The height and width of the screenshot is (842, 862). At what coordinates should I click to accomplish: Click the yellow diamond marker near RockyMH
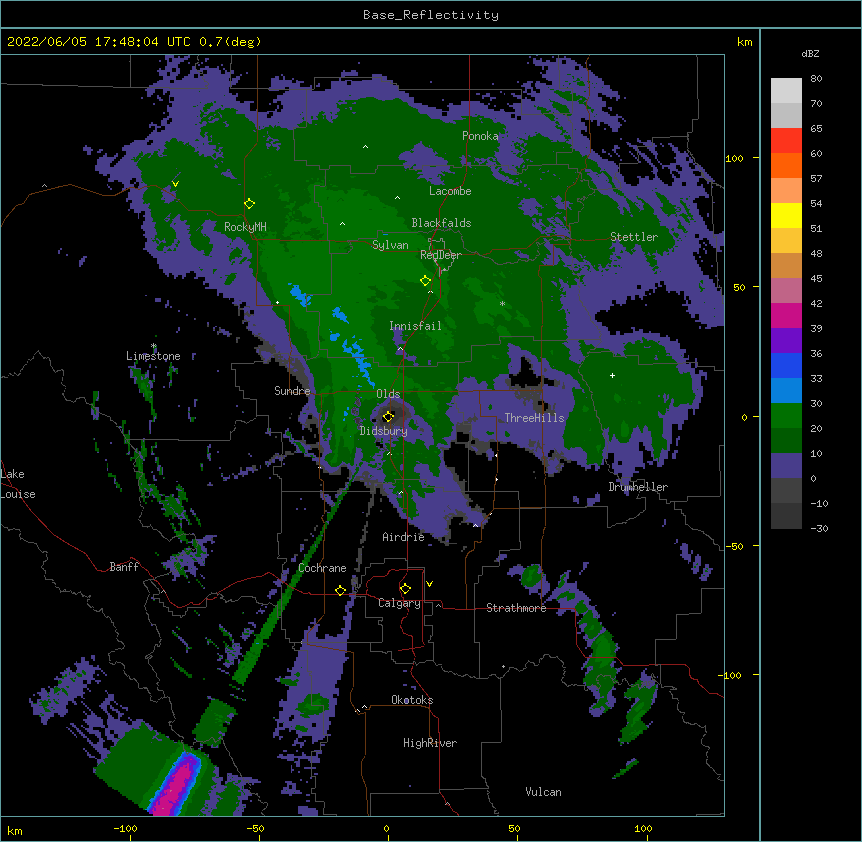(249, 204)
